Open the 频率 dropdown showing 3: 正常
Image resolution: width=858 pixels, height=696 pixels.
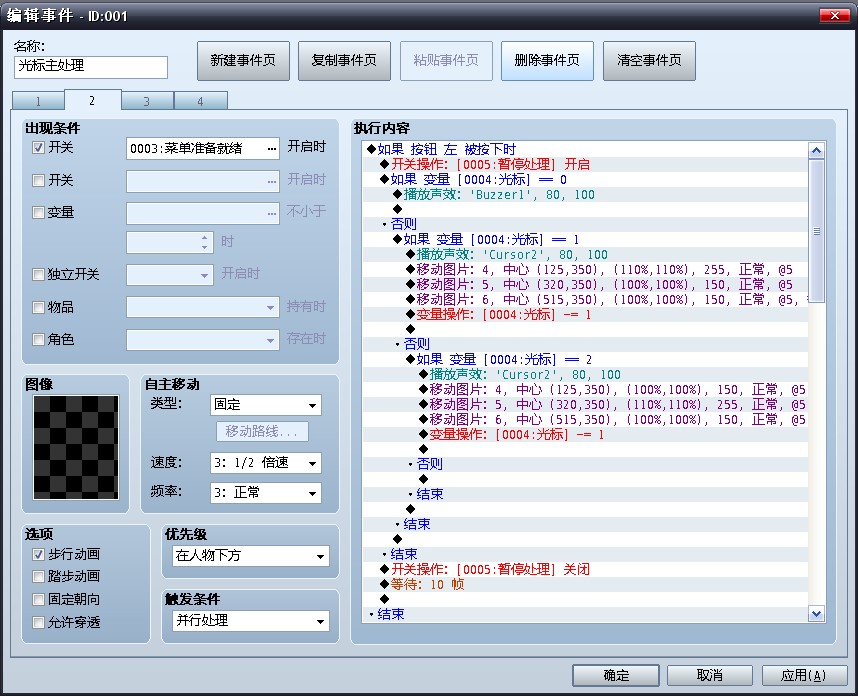point(265,493)
